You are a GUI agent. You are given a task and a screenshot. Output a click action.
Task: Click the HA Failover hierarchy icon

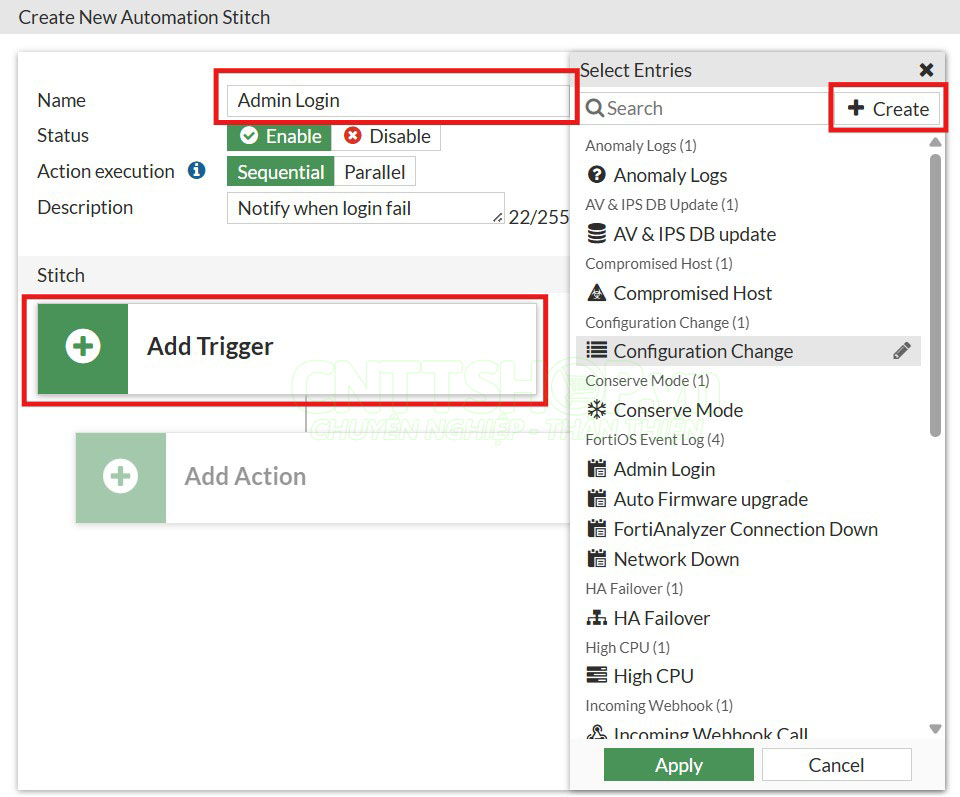click(597, 618)
